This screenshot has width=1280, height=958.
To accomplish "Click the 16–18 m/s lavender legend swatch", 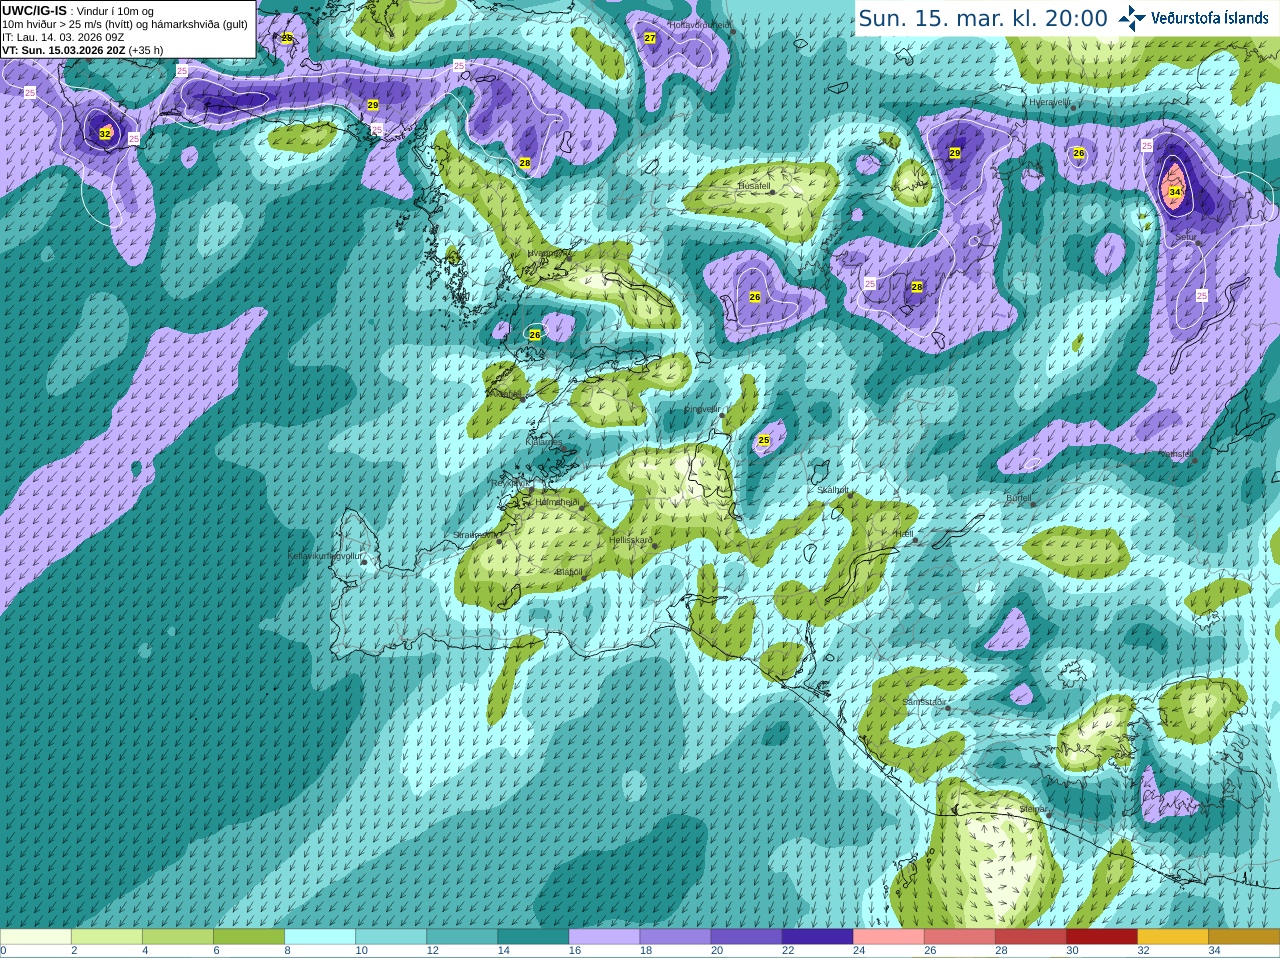I will click(x=604, y=937).
